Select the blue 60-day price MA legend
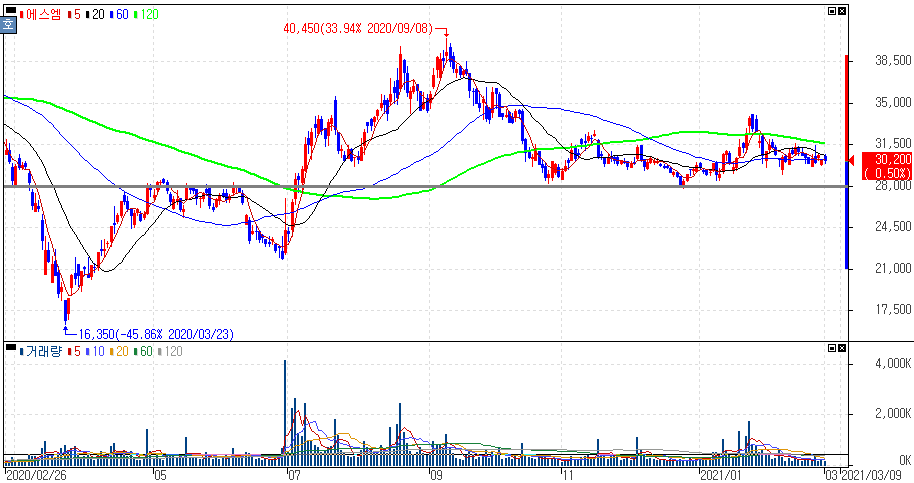This screenshot has width=914, height=483. click(x=119, y=15)
